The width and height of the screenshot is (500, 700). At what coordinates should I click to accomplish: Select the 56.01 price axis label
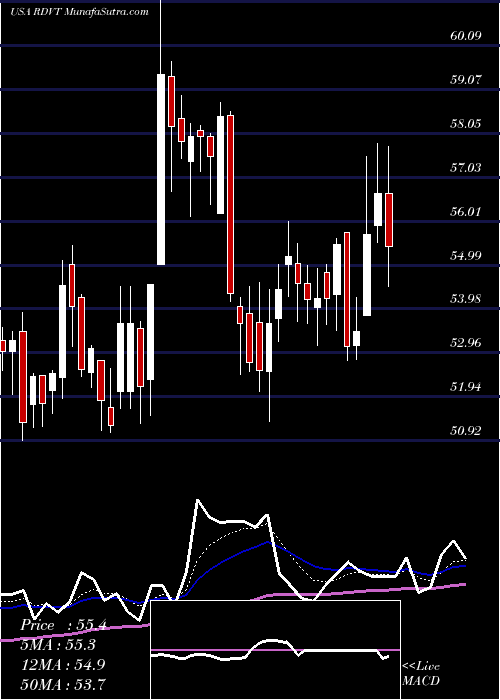[466, 212]
